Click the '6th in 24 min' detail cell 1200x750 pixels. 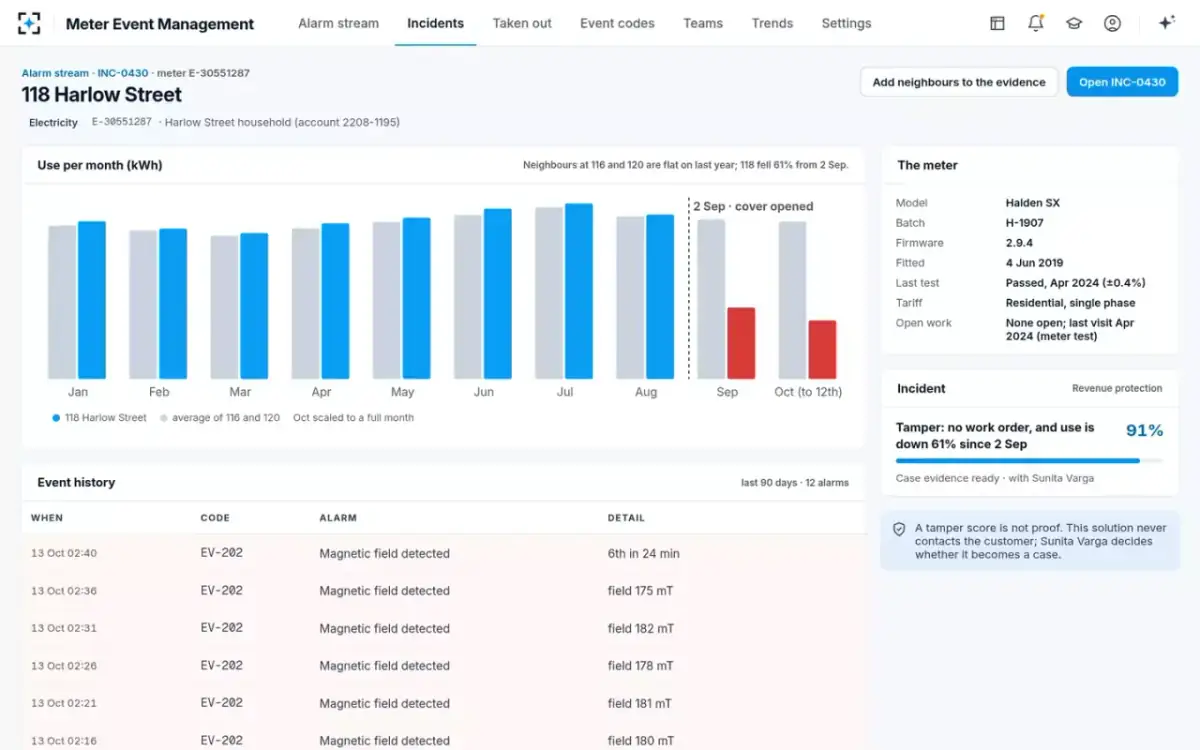click(644, 553)
